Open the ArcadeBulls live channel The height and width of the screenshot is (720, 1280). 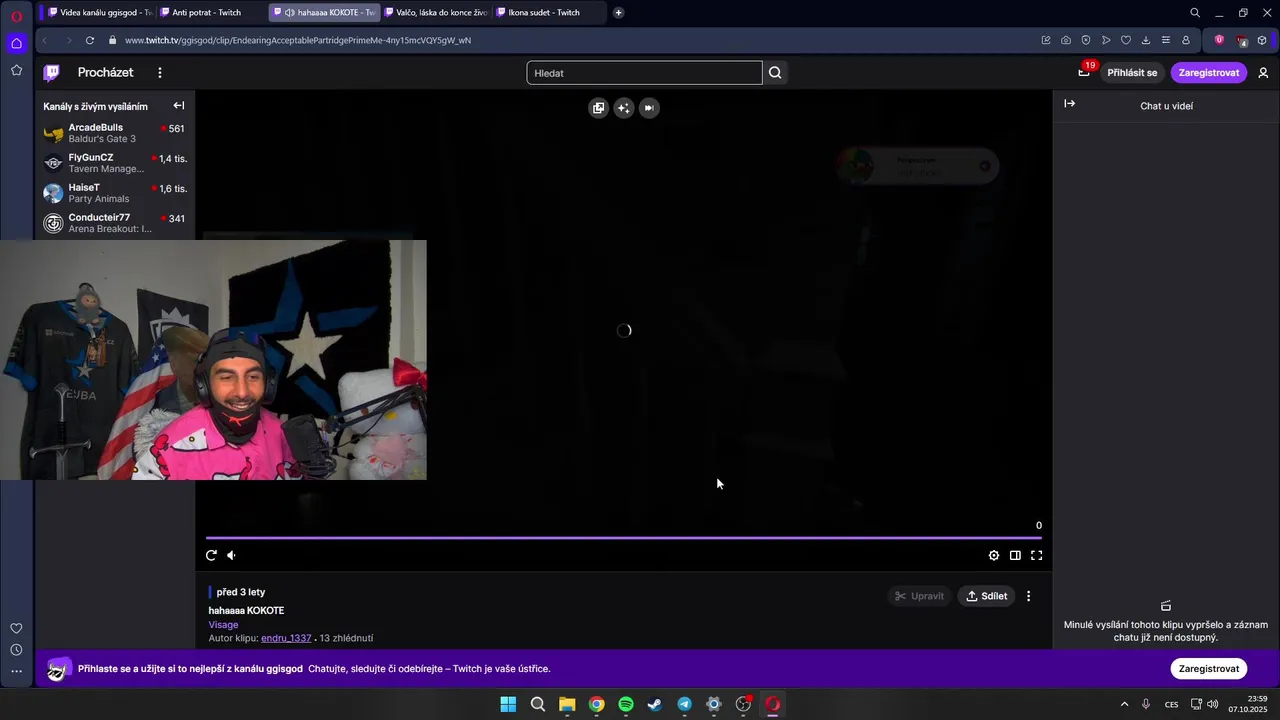115,133
